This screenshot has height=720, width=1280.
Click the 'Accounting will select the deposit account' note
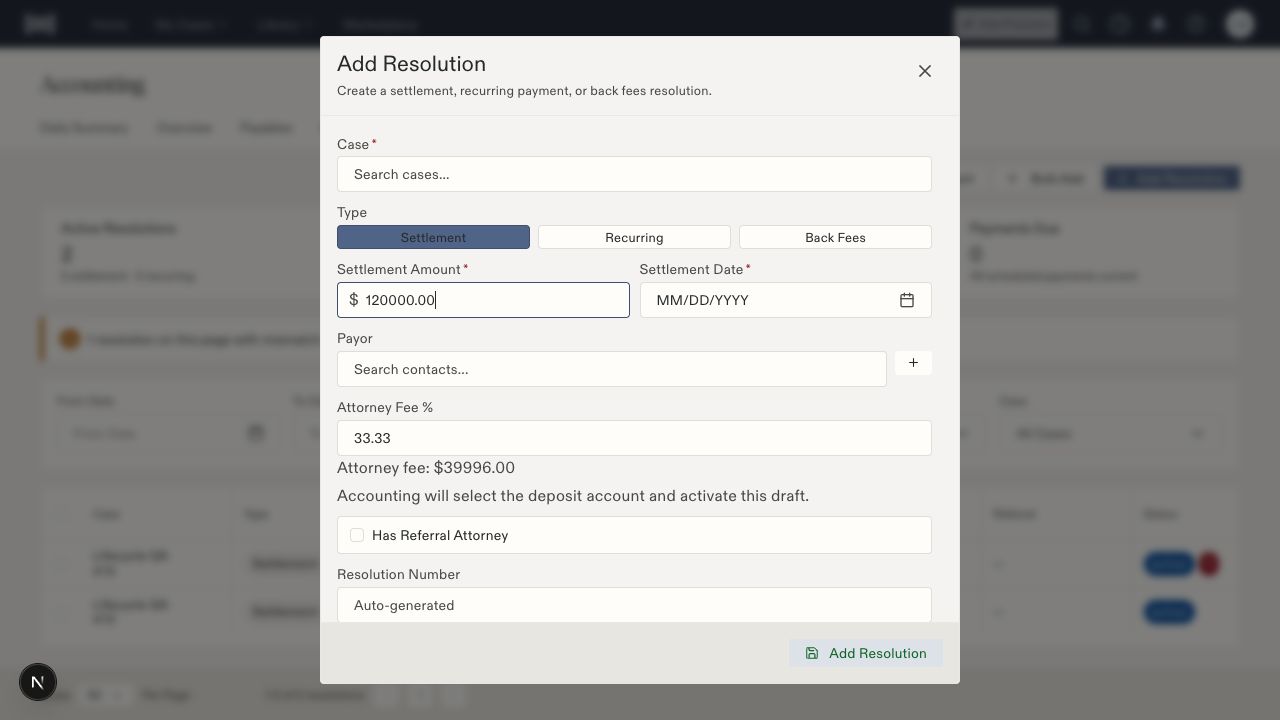click(x=573, y=496)
